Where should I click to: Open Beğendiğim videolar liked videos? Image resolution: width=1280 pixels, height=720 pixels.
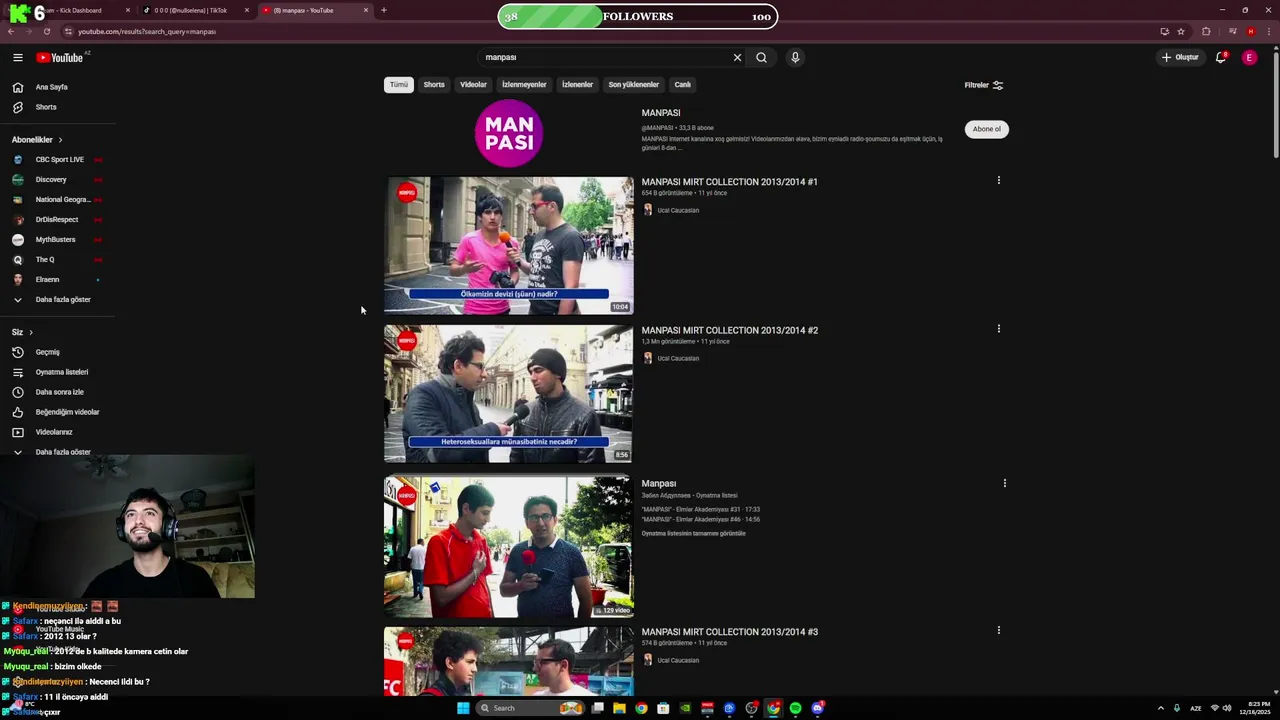point(58,412)
